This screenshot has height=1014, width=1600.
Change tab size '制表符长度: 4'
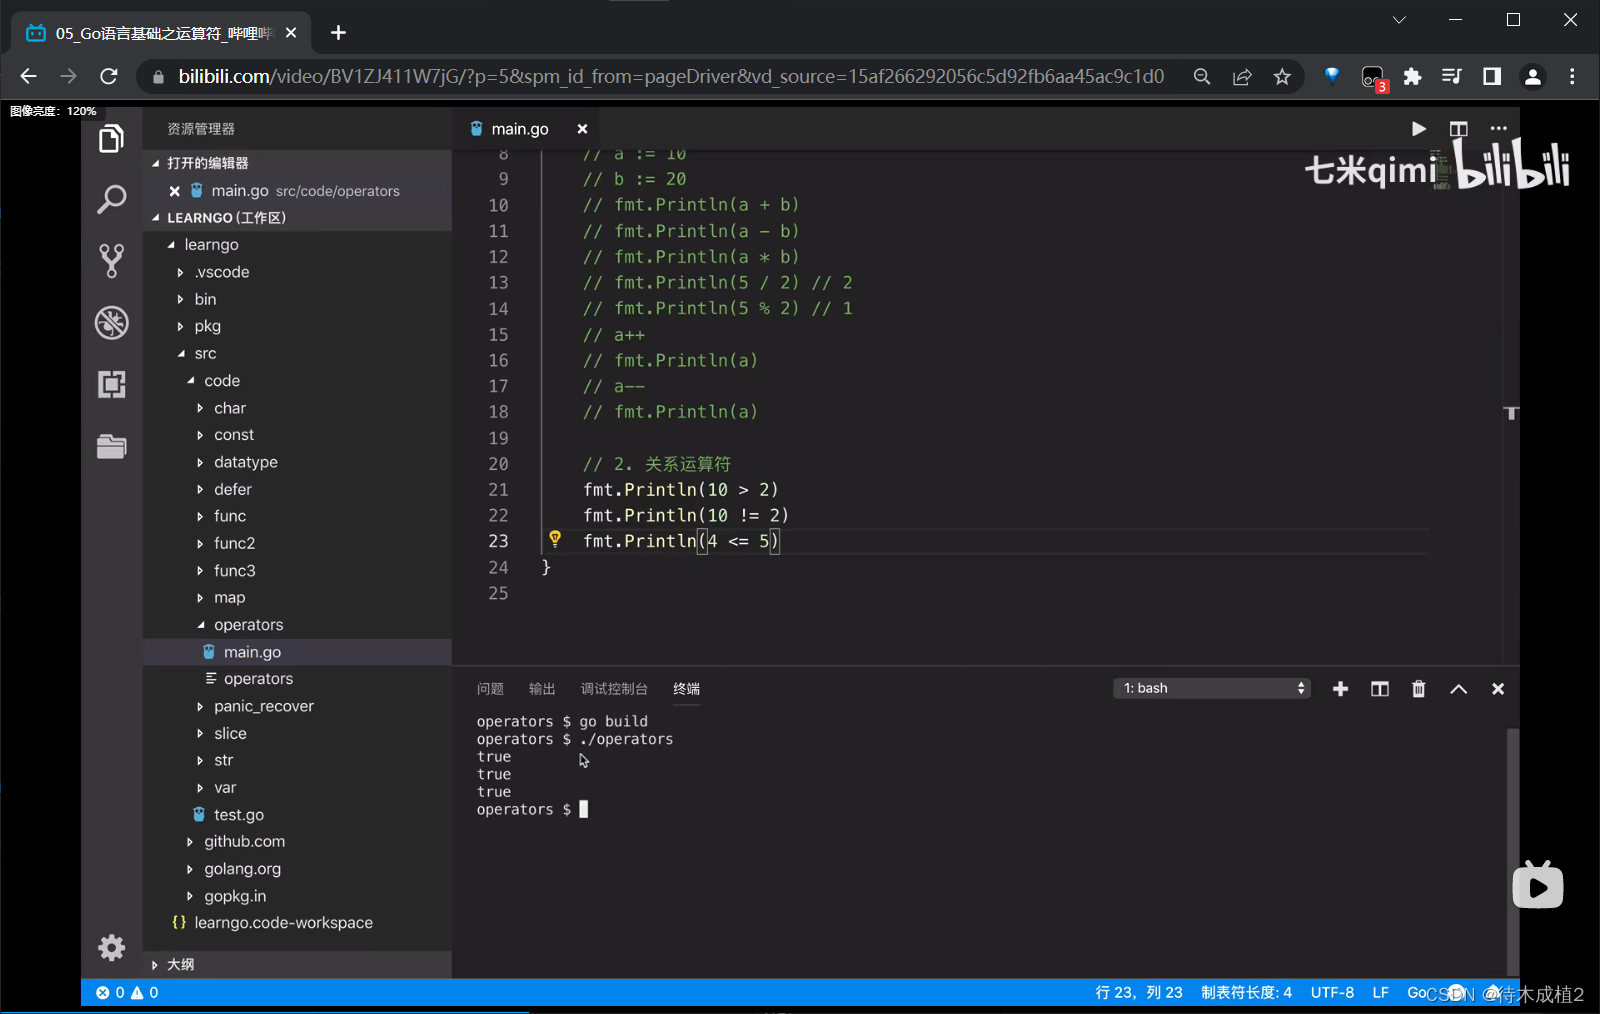point(1246,993)
